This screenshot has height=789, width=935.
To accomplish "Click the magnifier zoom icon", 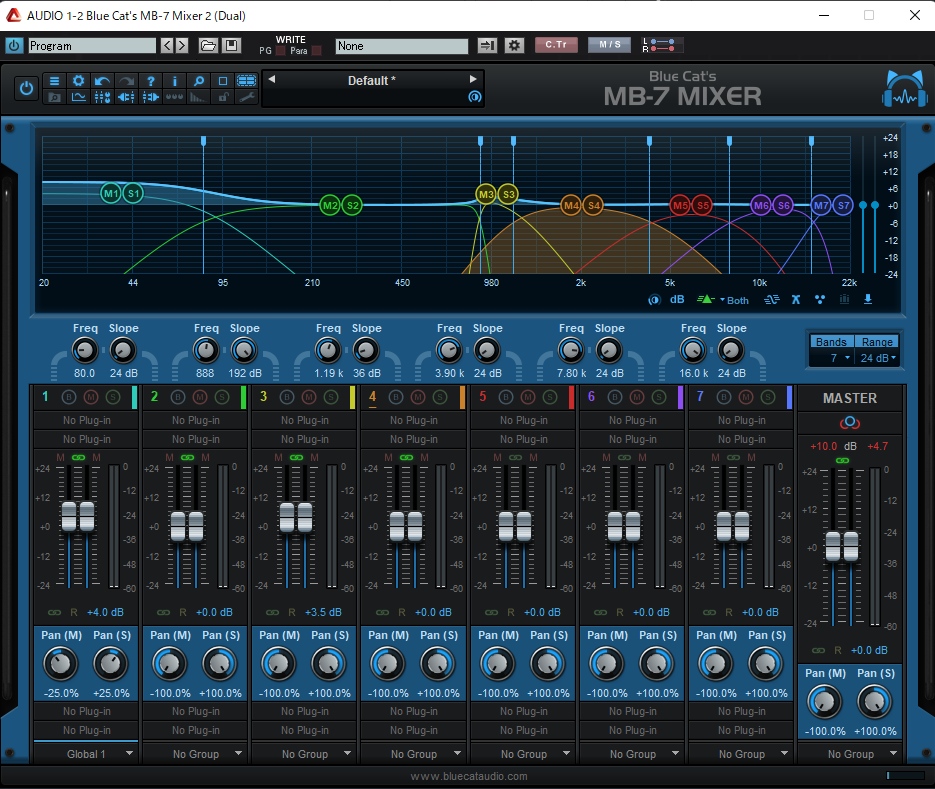I will [199, 81].
